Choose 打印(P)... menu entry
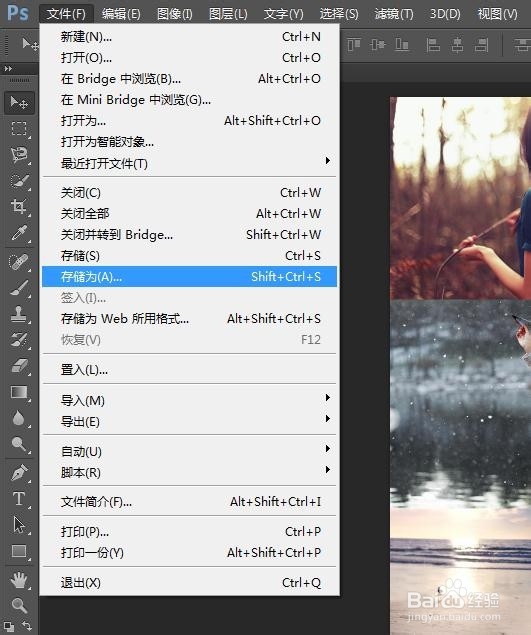The image size is (531, 635). [x=190, y=531]
